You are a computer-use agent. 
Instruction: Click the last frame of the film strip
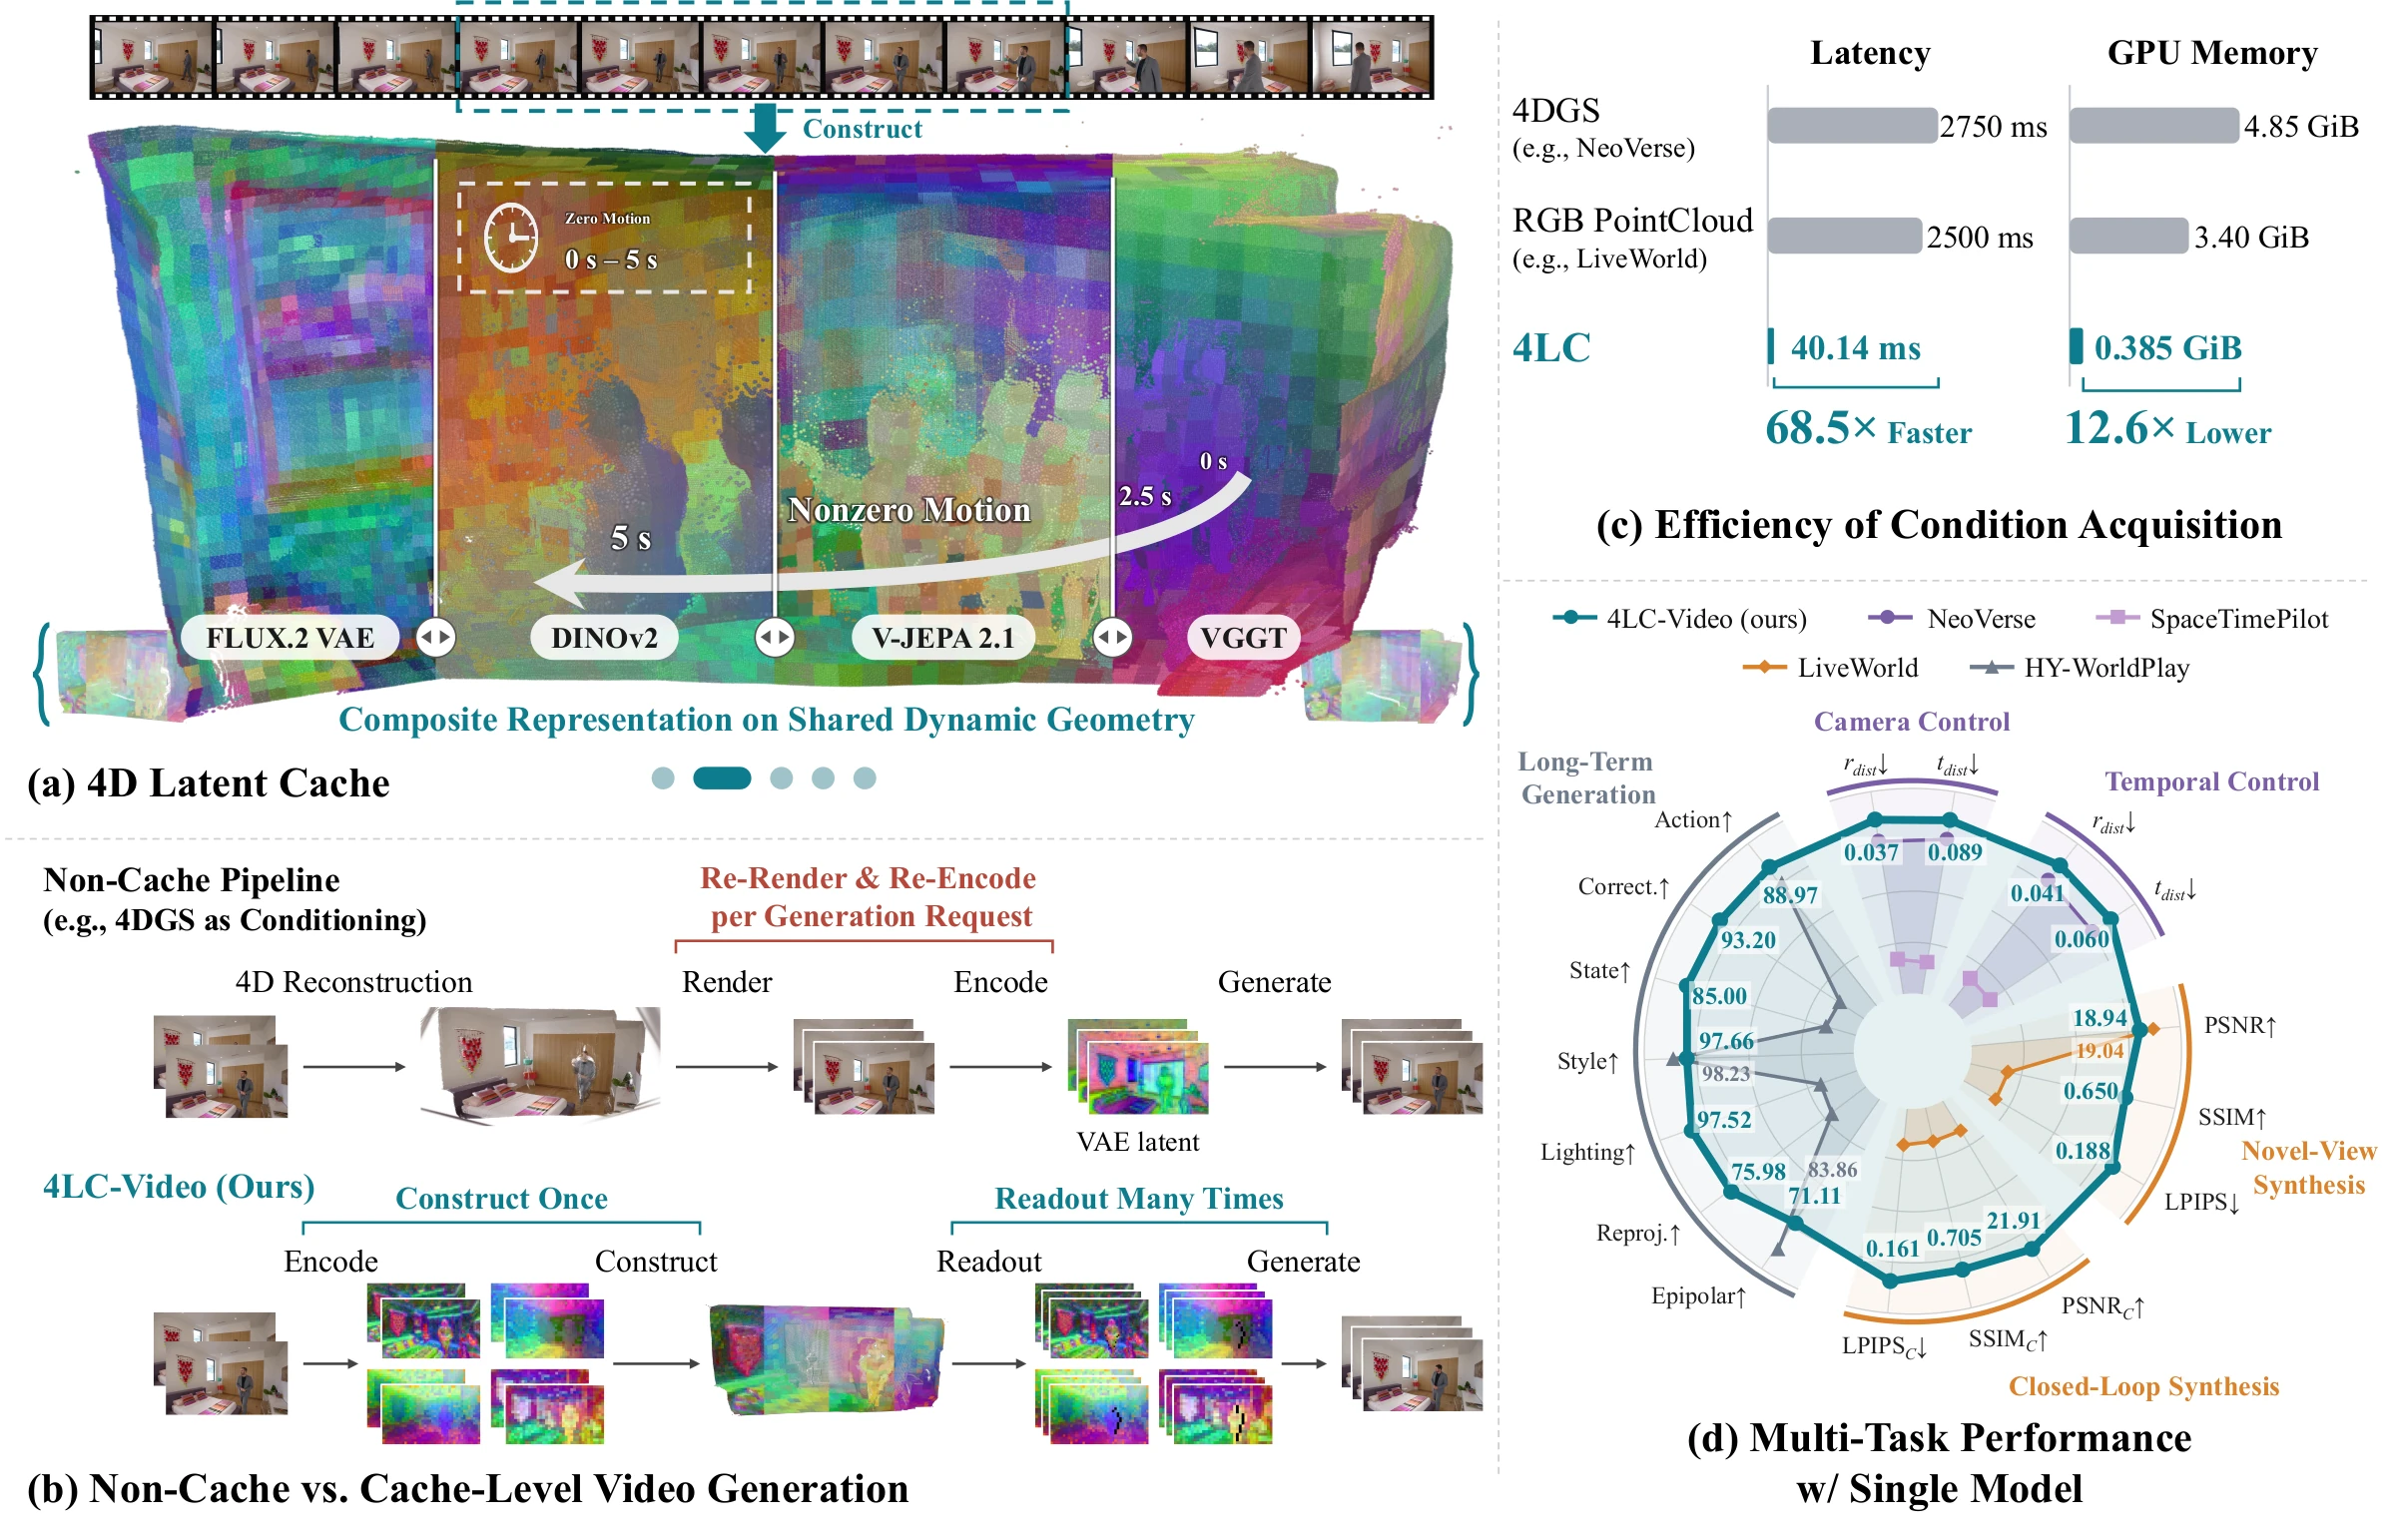tap(1372, 57)
